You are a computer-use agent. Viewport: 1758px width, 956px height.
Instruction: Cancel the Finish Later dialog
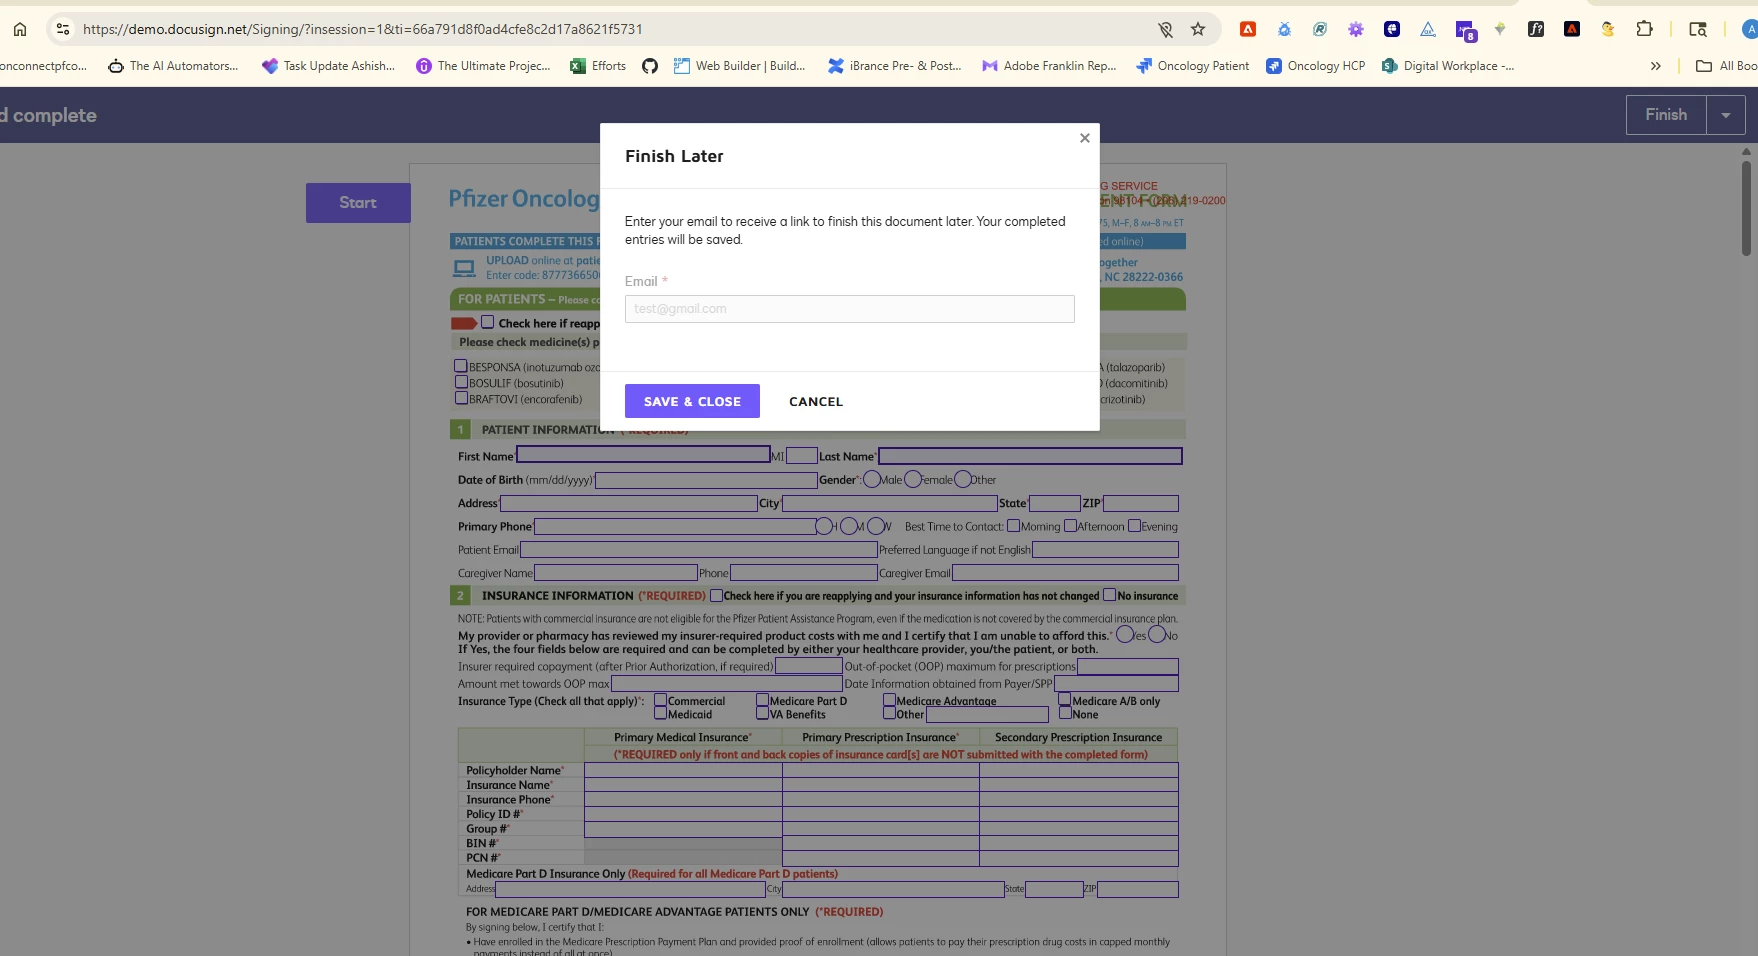816,401
